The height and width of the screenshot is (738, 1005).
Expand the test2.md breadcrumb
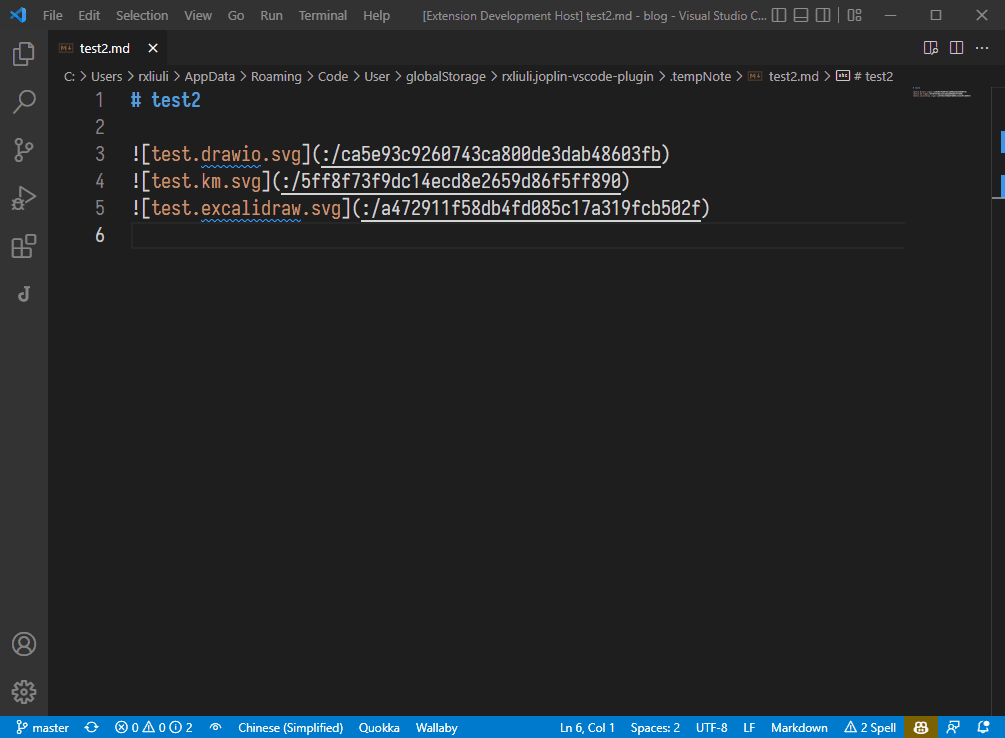[x=793, y=76]
